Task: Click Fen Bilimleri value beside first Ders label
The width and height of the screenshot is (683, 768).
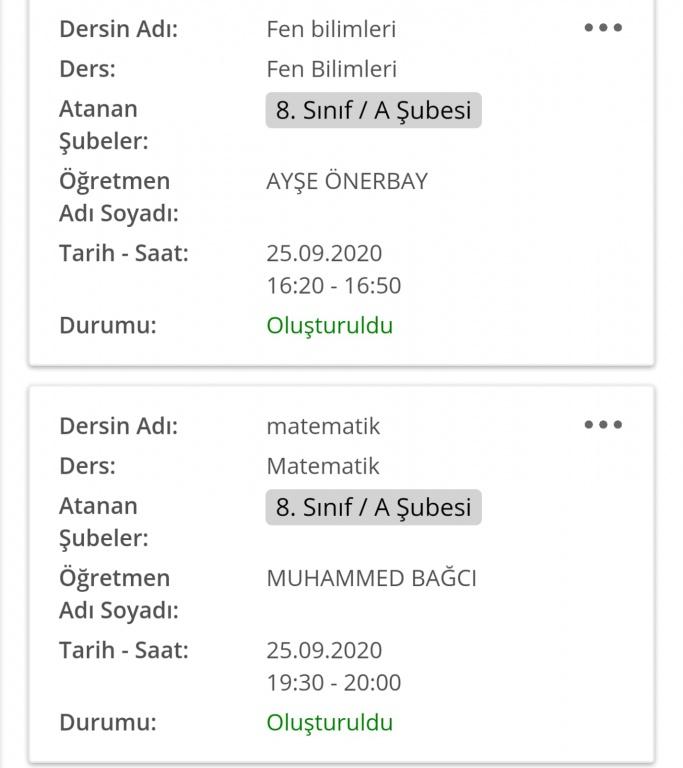Action: click(x=331, y=69)
